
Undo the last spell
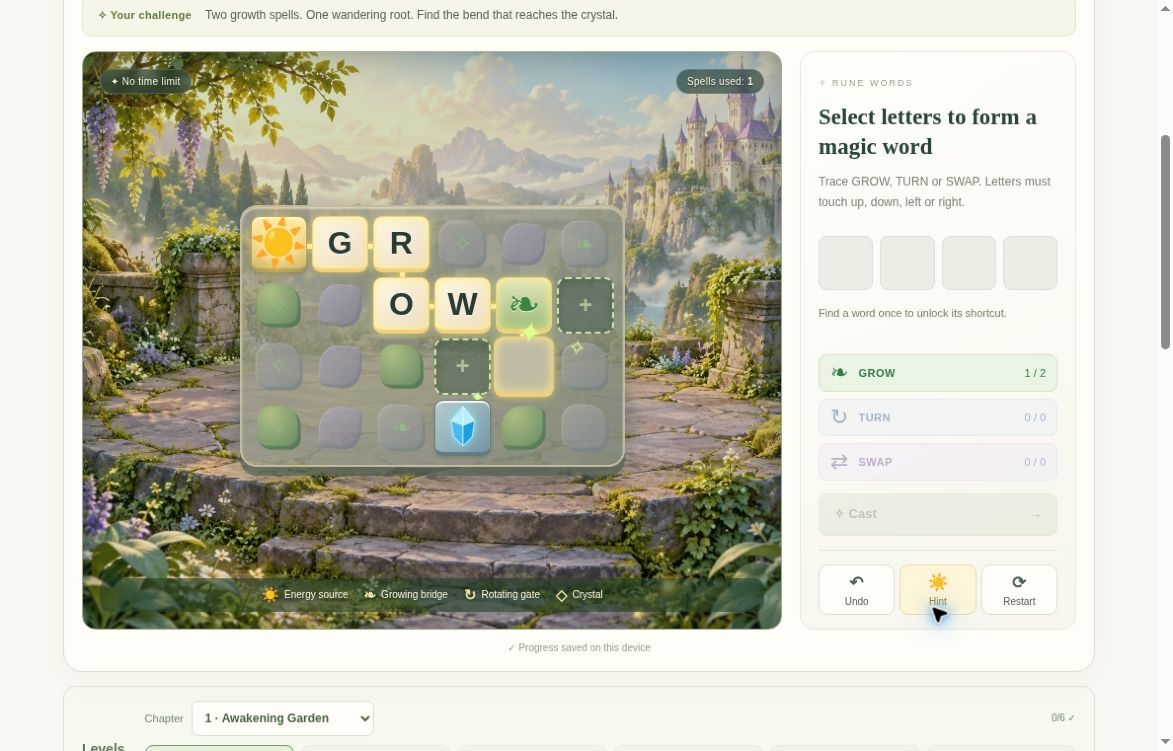pyautogui.click(x=856, y=589)
